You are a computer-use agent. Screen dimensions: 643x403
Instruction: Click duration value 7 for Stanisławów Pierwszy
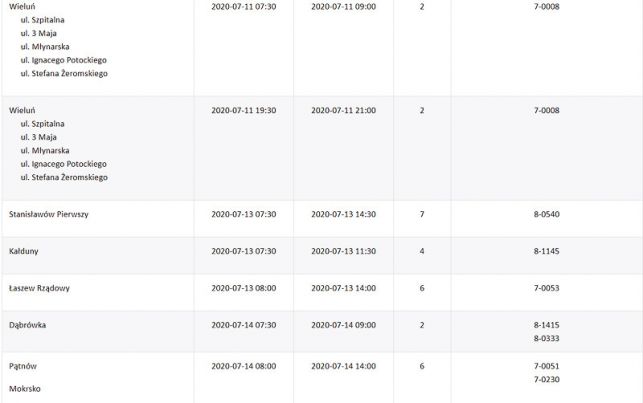[422, 214]
